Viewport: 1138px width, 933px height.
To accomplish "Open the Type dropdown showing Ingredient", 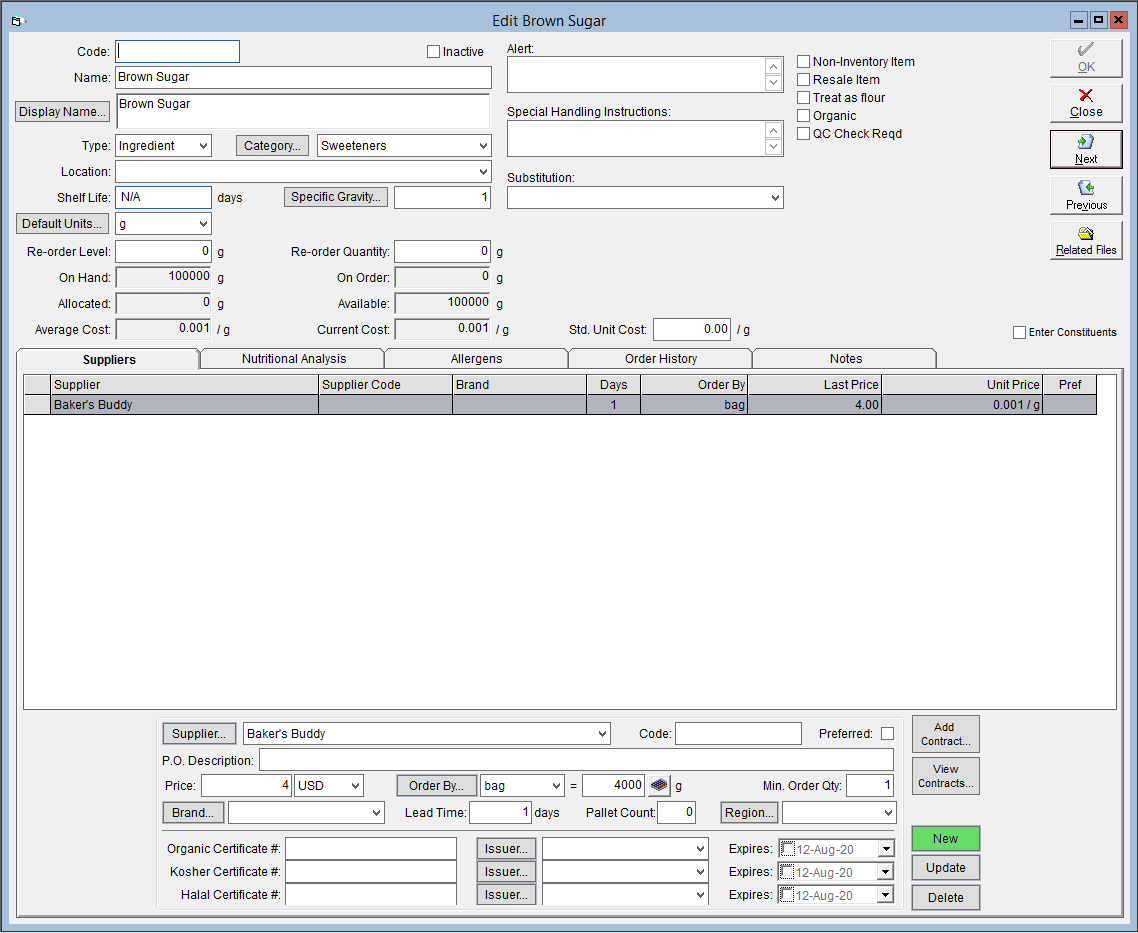I will coord(204,146).
